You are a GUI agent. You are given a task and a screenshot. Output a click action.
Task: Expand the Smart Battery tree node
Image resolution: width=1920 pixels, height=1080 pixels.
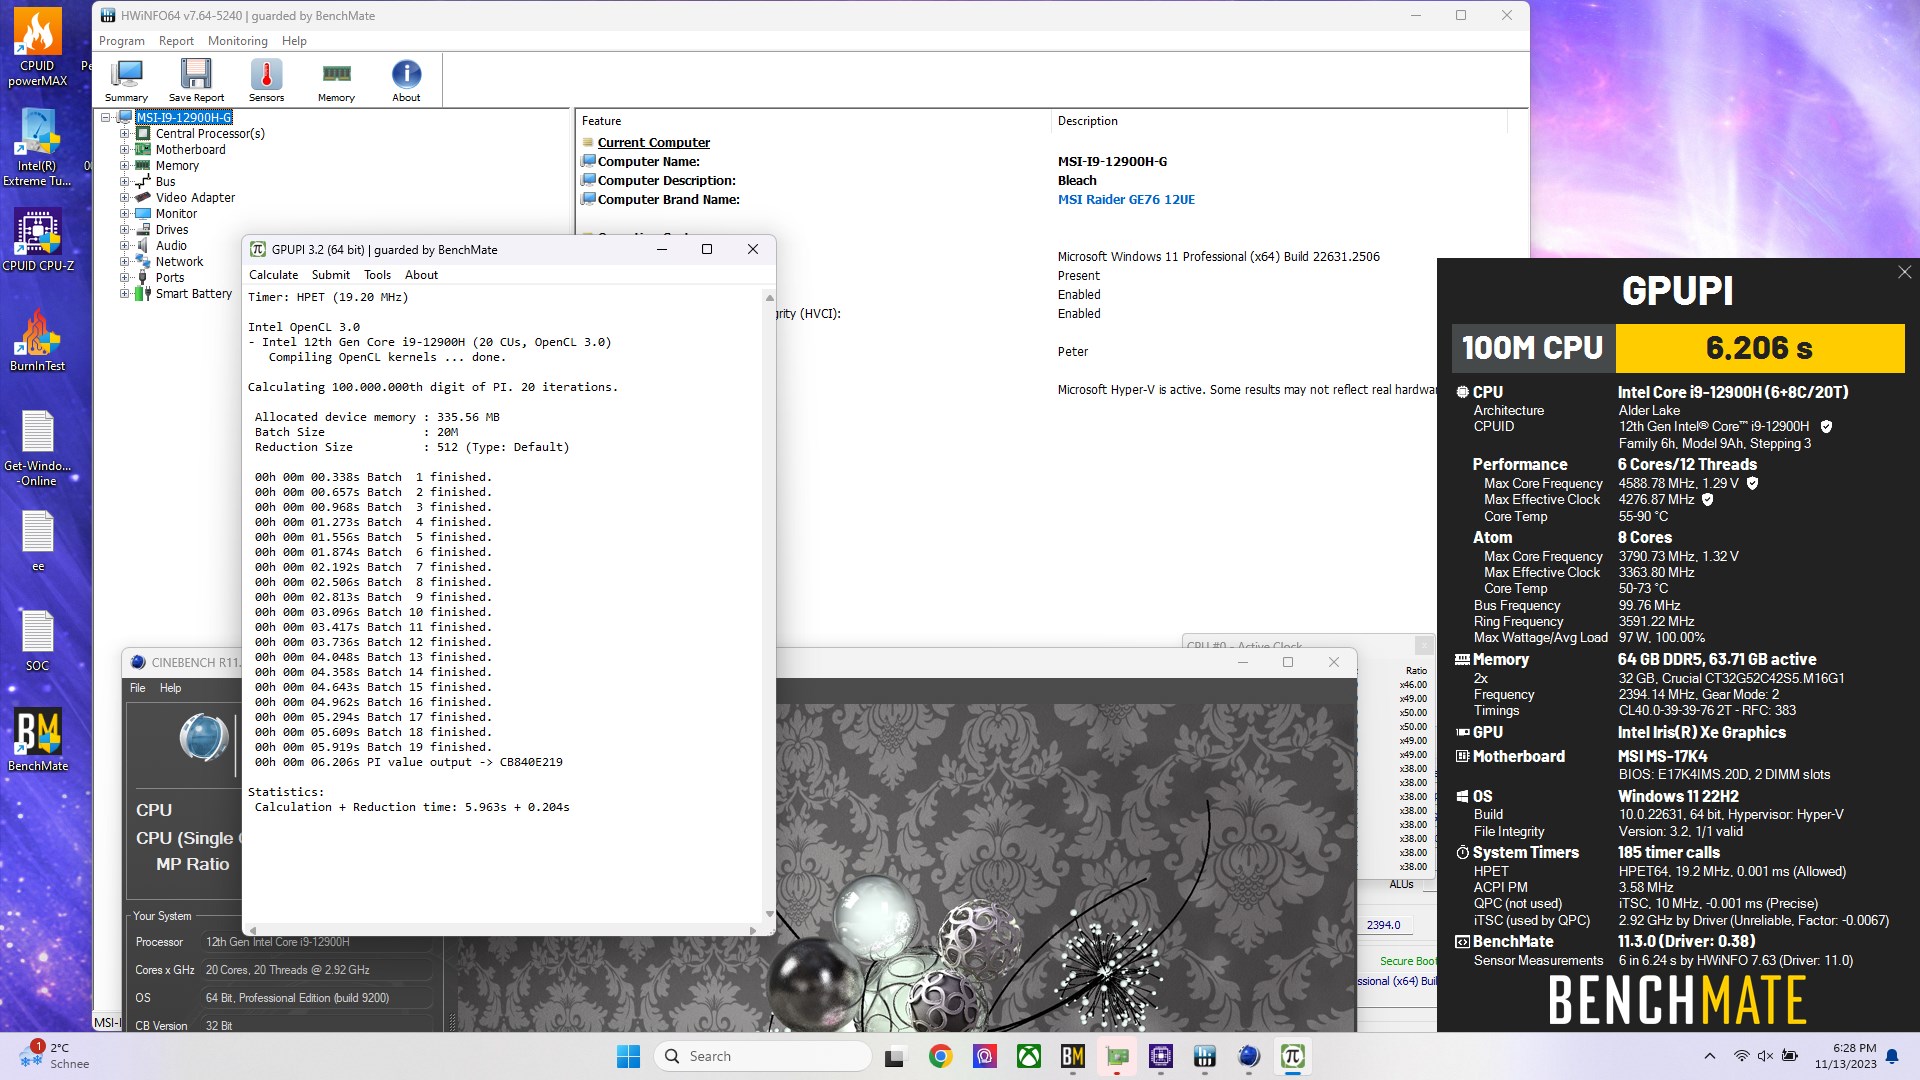[x=125, y=293]
